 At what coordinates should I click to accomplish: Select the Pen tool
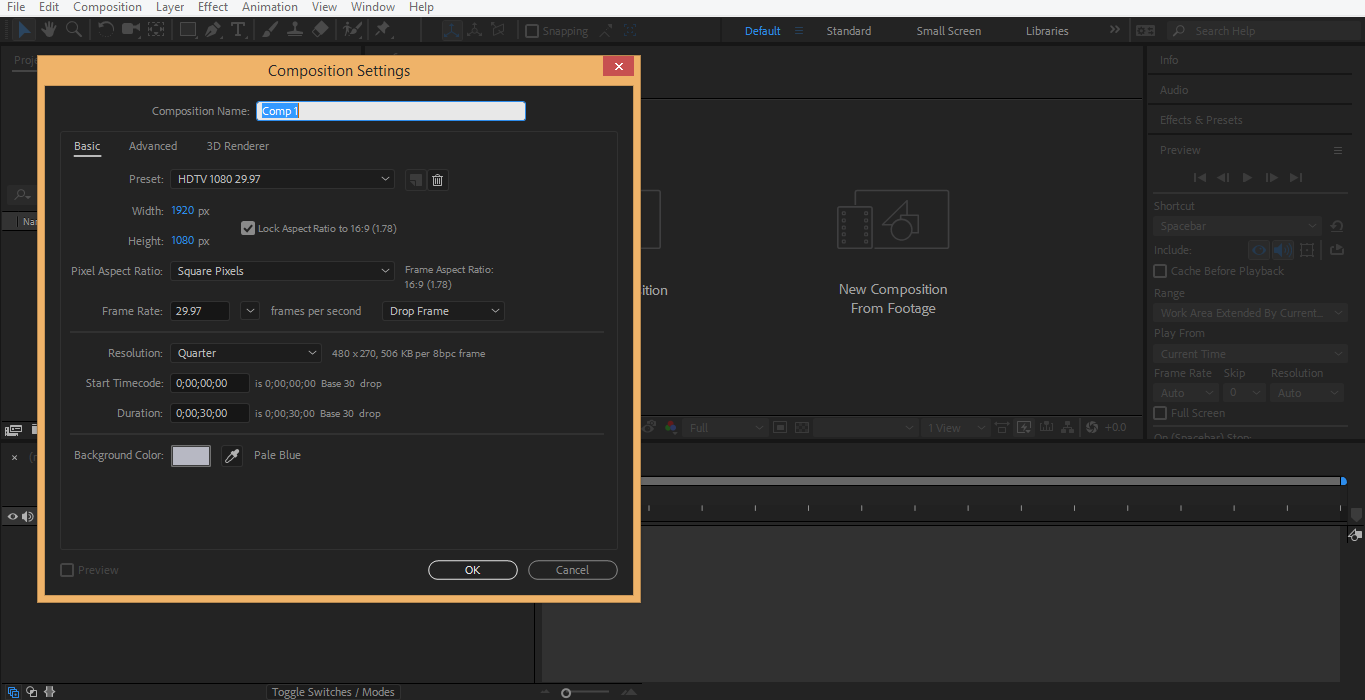coord(213,30)
